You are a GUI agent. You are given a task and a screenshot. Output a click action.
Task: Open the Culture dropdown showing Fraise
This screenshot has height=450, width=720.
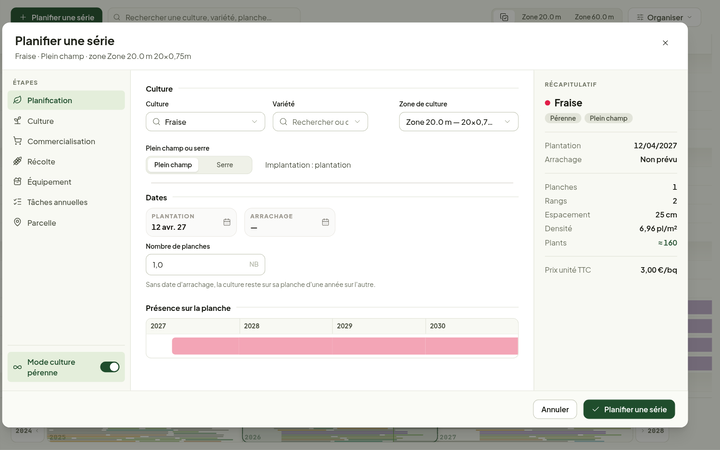(205, 122)
